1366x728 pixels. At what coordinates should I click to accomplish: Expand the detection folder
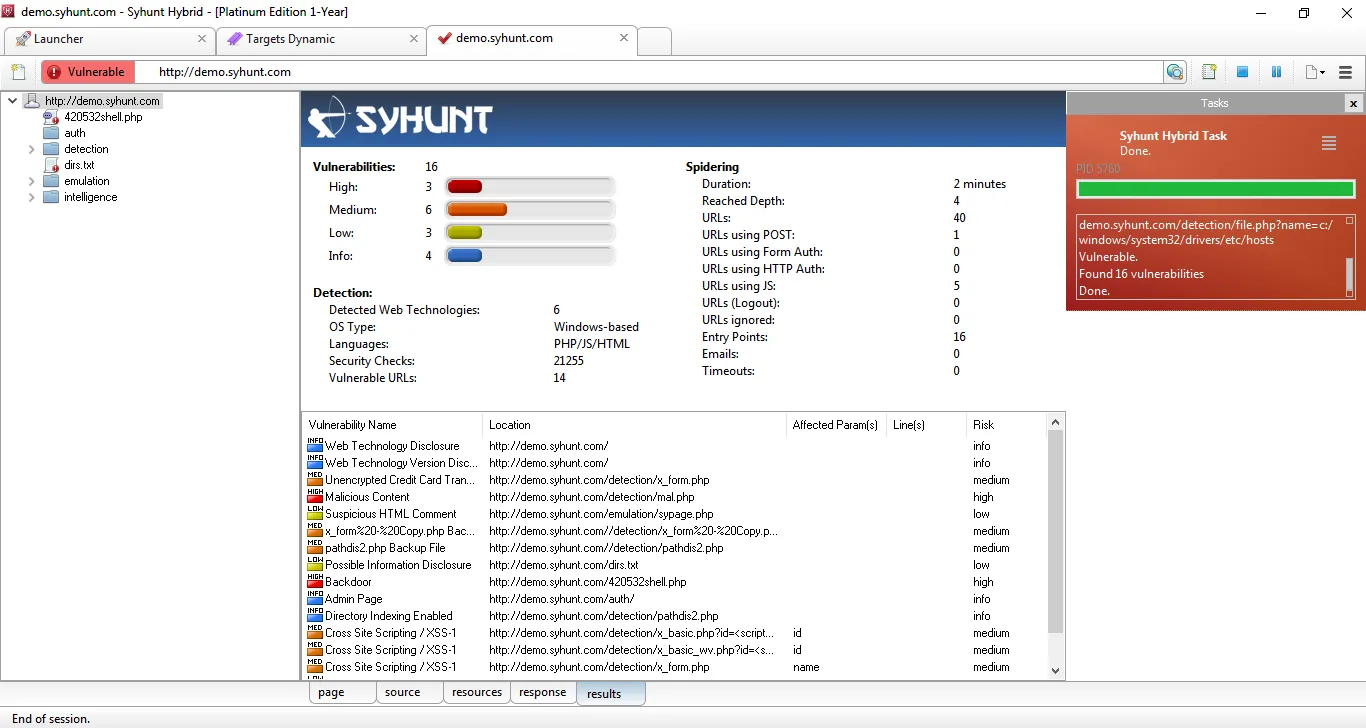[30, 148]
